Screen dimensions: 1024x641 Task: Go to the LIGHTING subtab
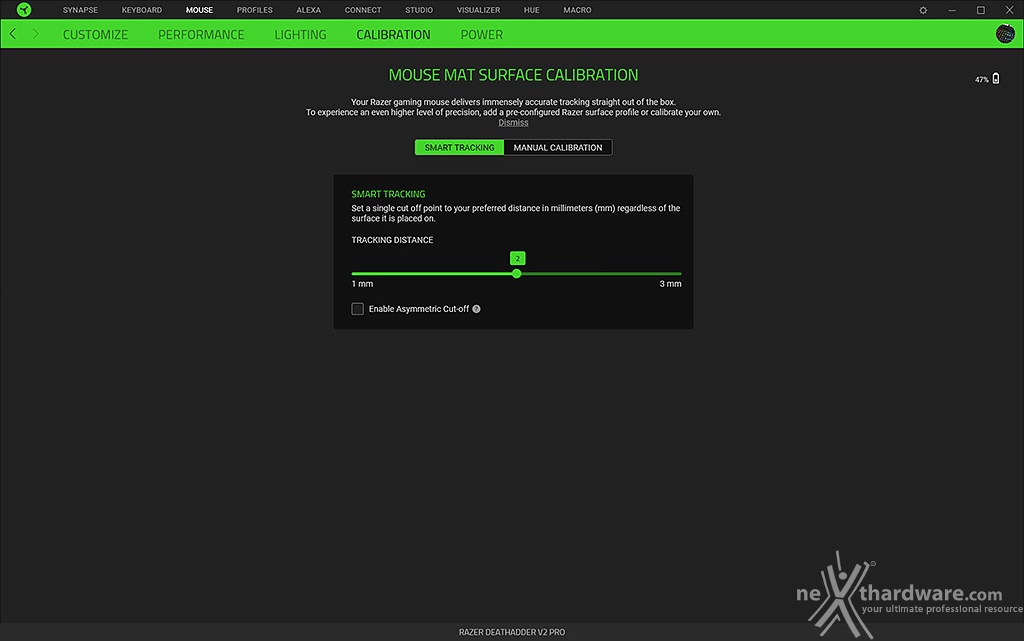tap(300, 35)
